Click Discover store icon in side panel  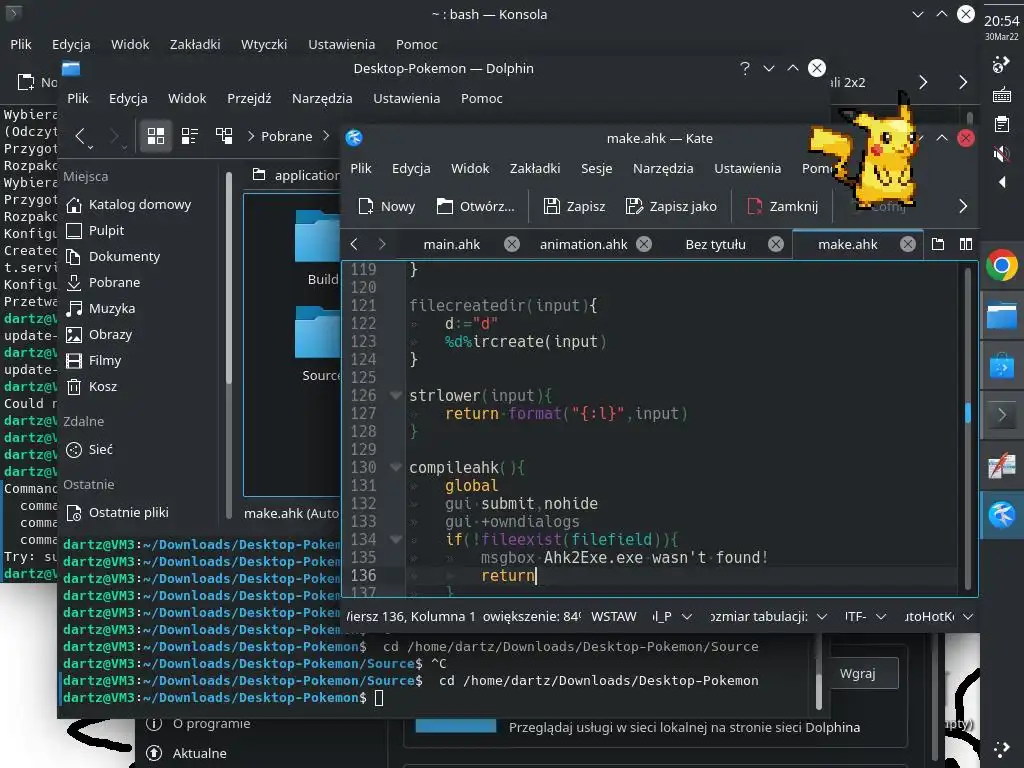tap(1001, 366)
